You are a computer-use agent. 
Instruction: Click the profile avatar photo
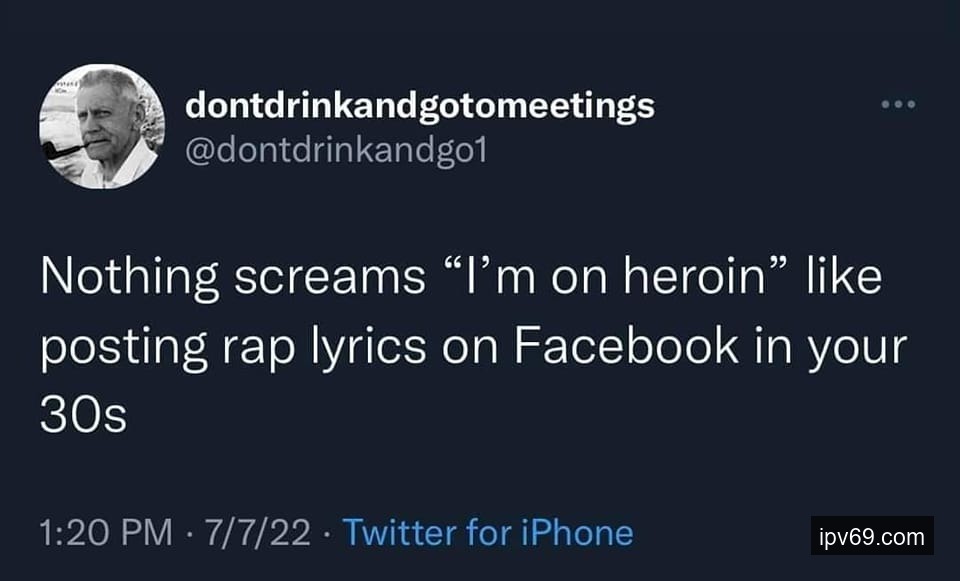click(102, 126)
